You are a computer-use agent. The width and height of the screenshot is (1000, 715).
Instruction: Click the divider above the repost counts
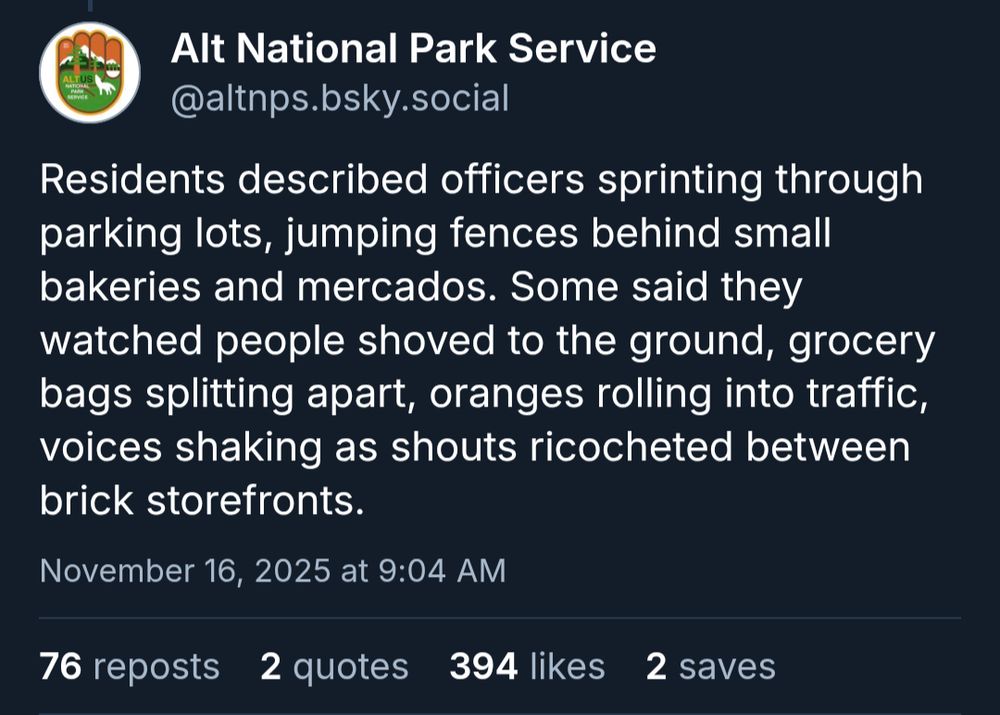tap(500, 617)
